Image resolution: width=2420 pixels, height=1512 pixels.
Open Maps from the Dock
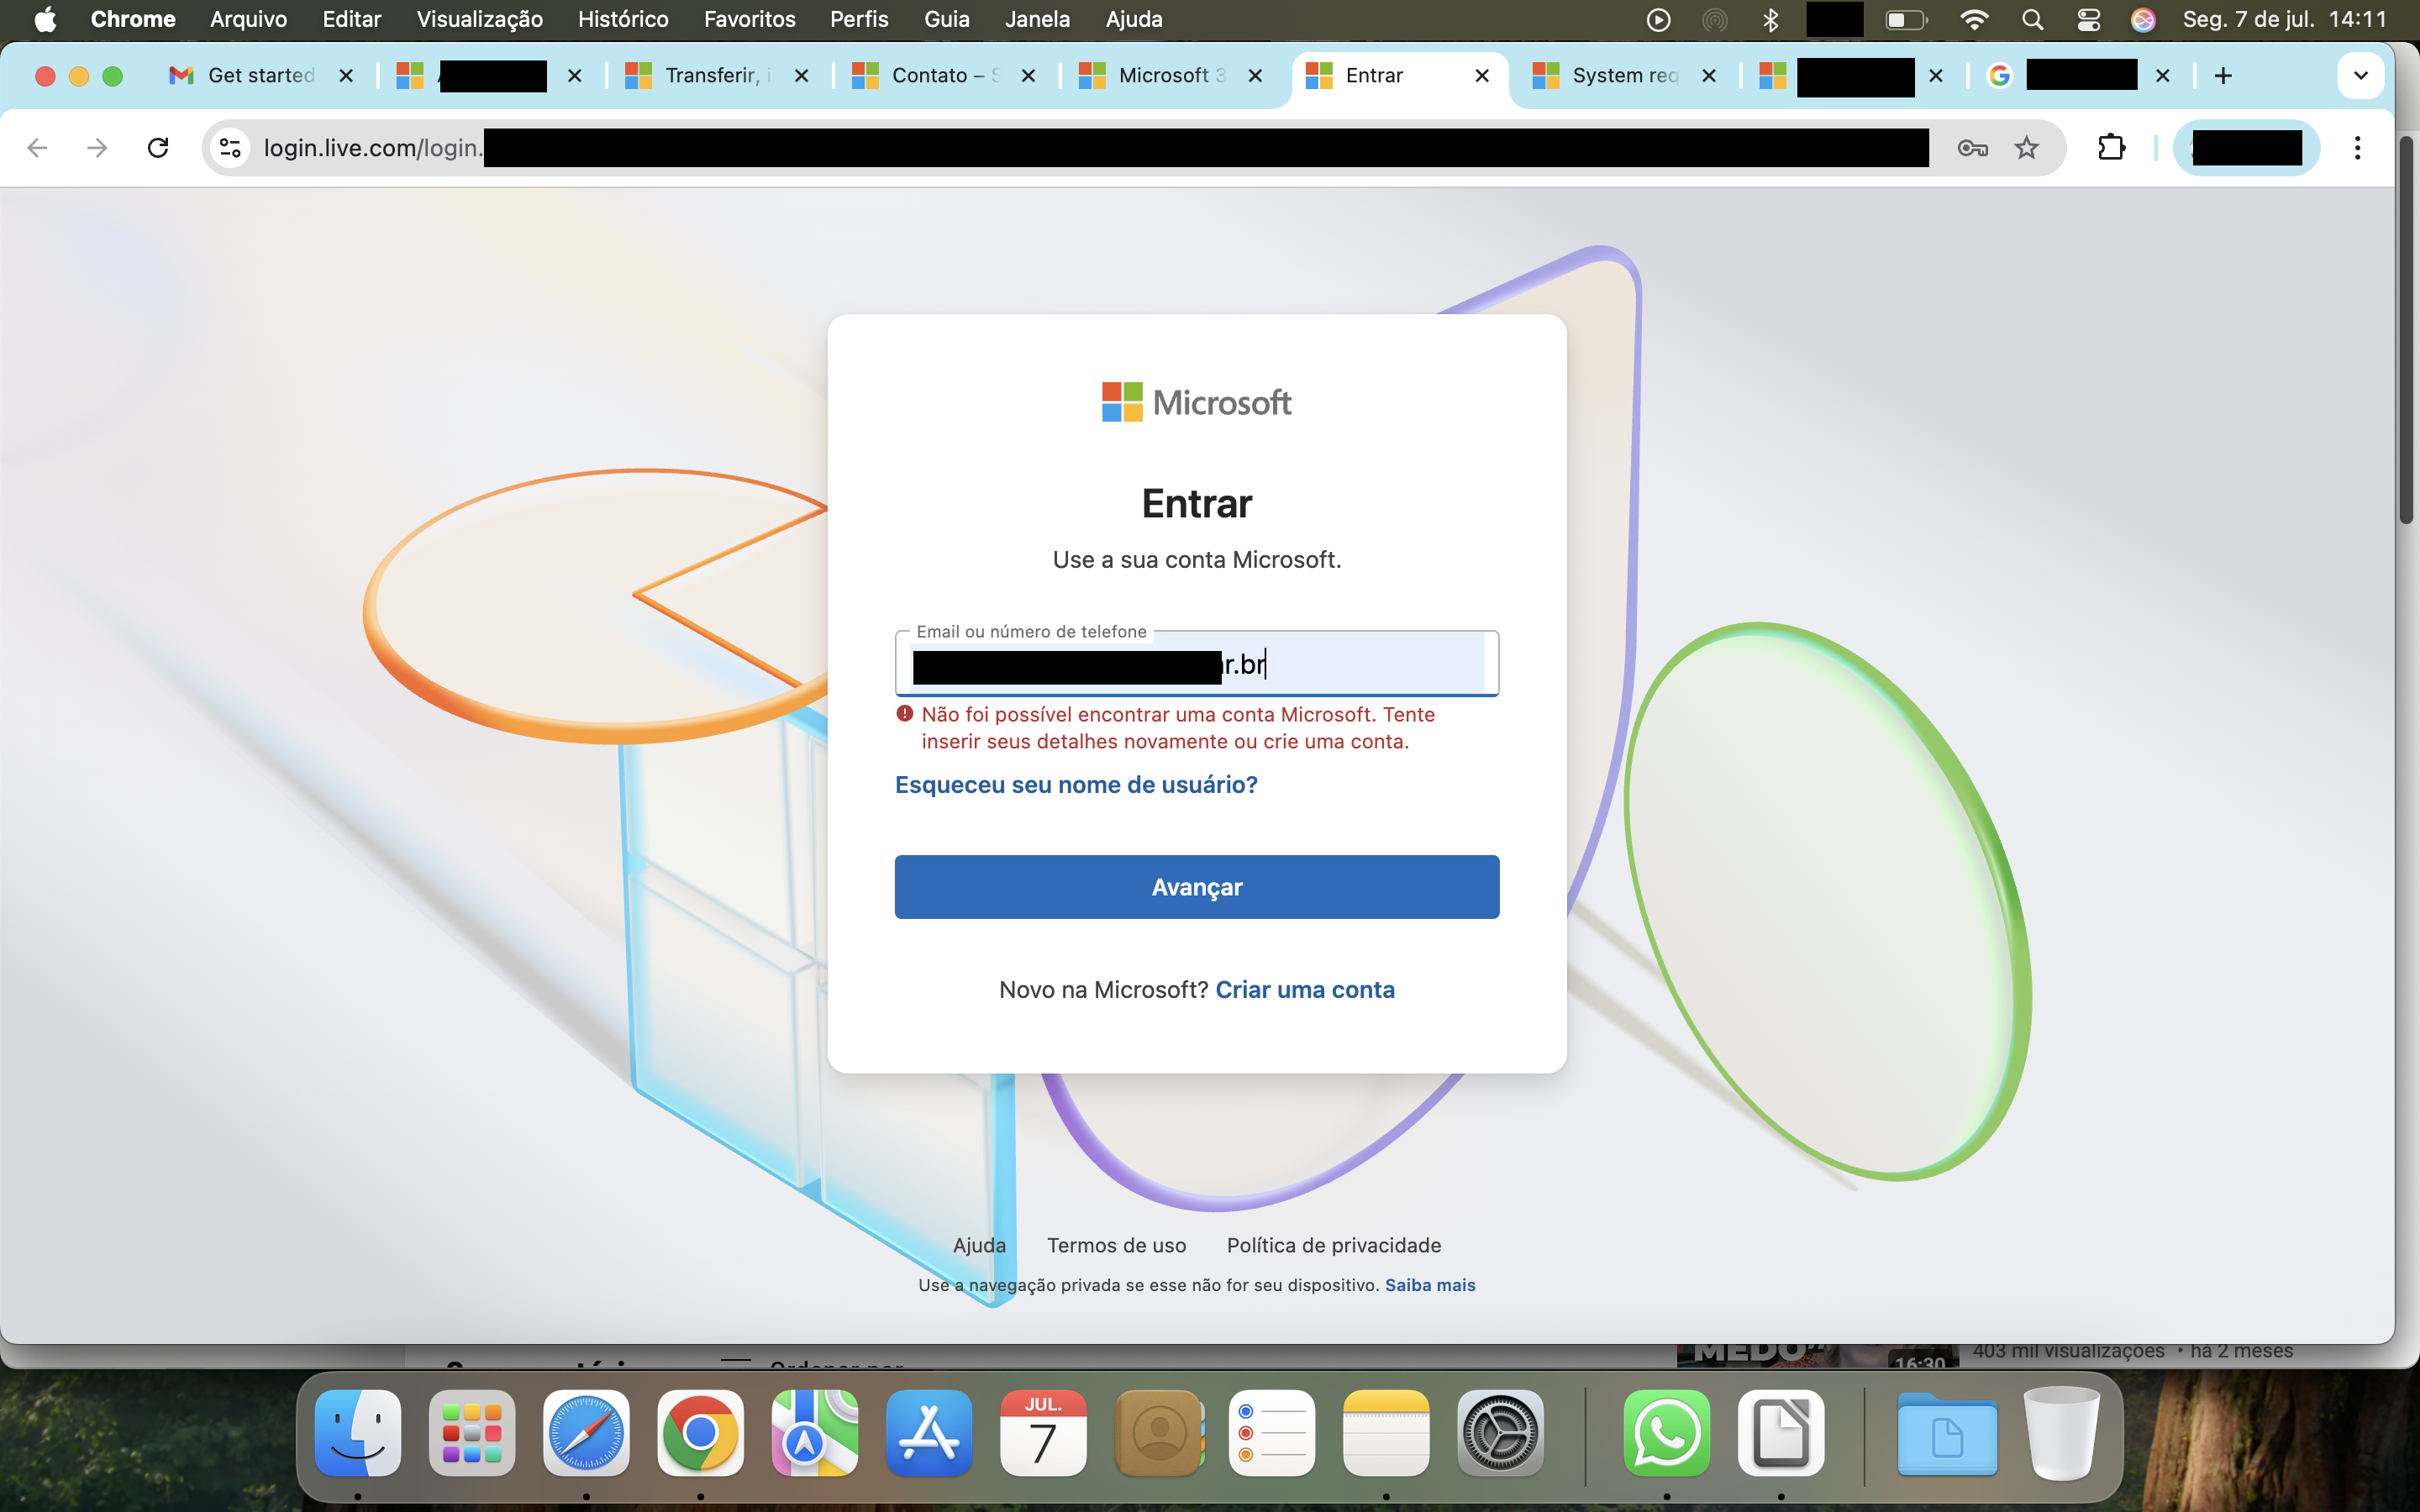(814, 1433)
